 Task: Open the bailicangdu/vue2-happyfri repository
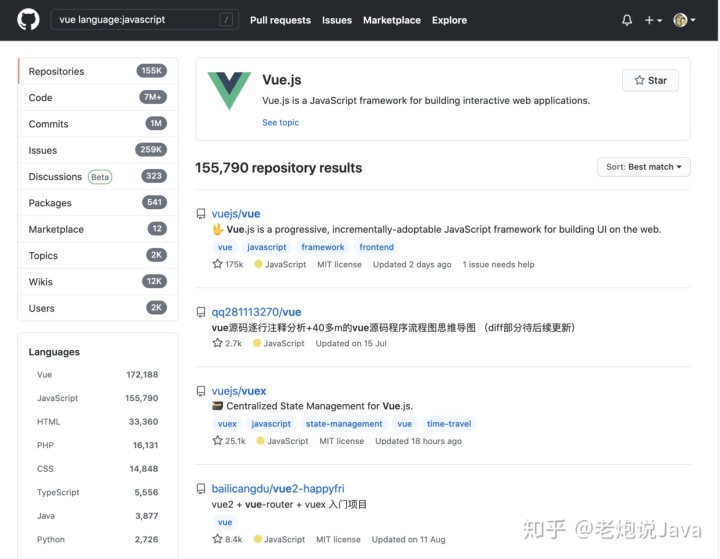pos(278,488)
